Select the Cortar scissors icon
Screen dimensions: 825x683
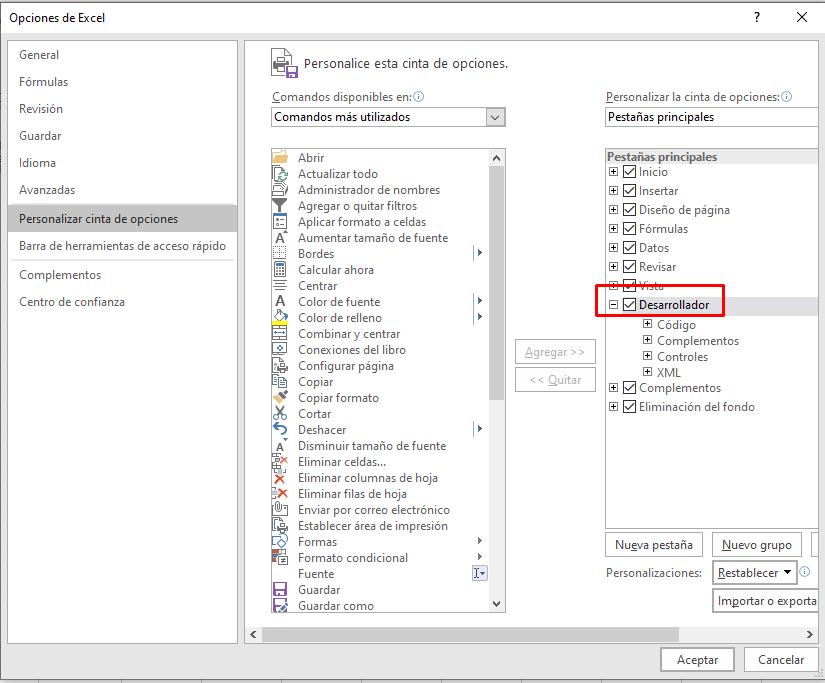[280, 414]
